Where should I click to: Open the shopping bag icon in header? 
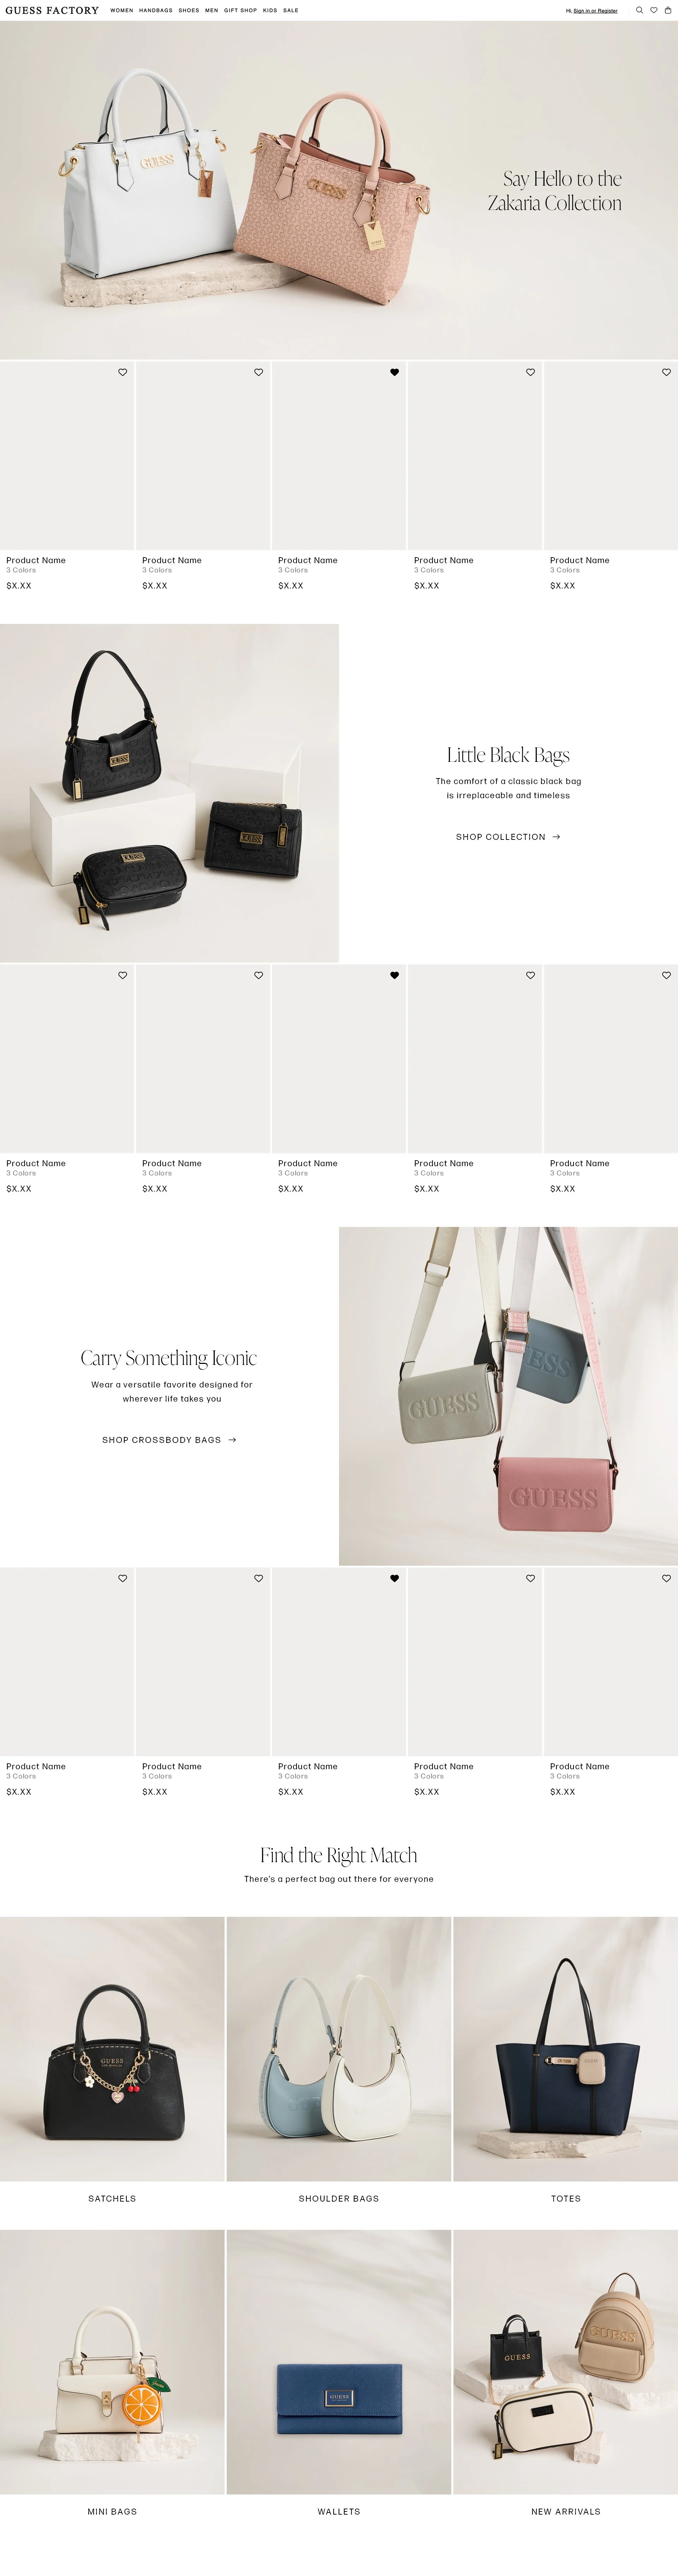click(x=668, y=10)
